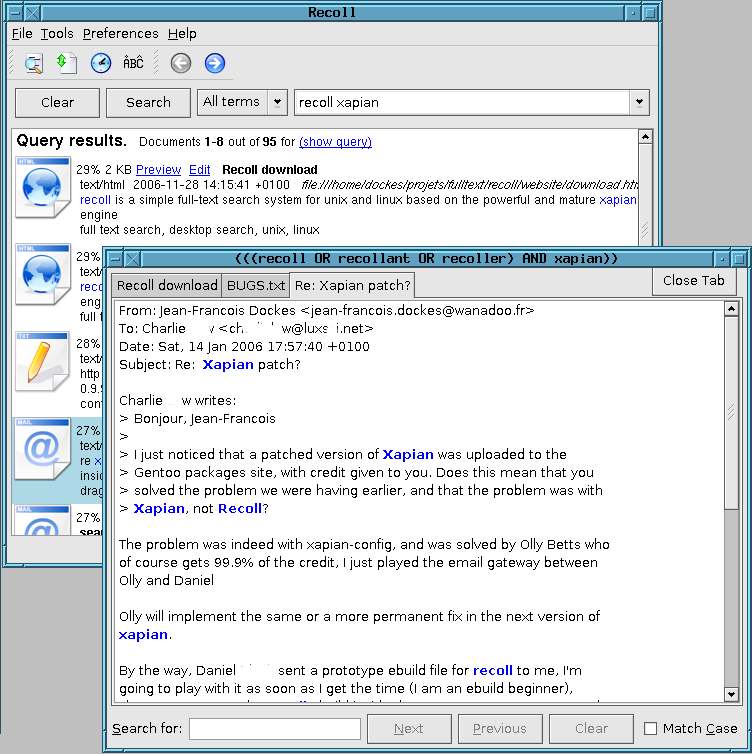752x754 pixels.
Task: Open the ABC term explorer icon
Action: coord(133,63)
